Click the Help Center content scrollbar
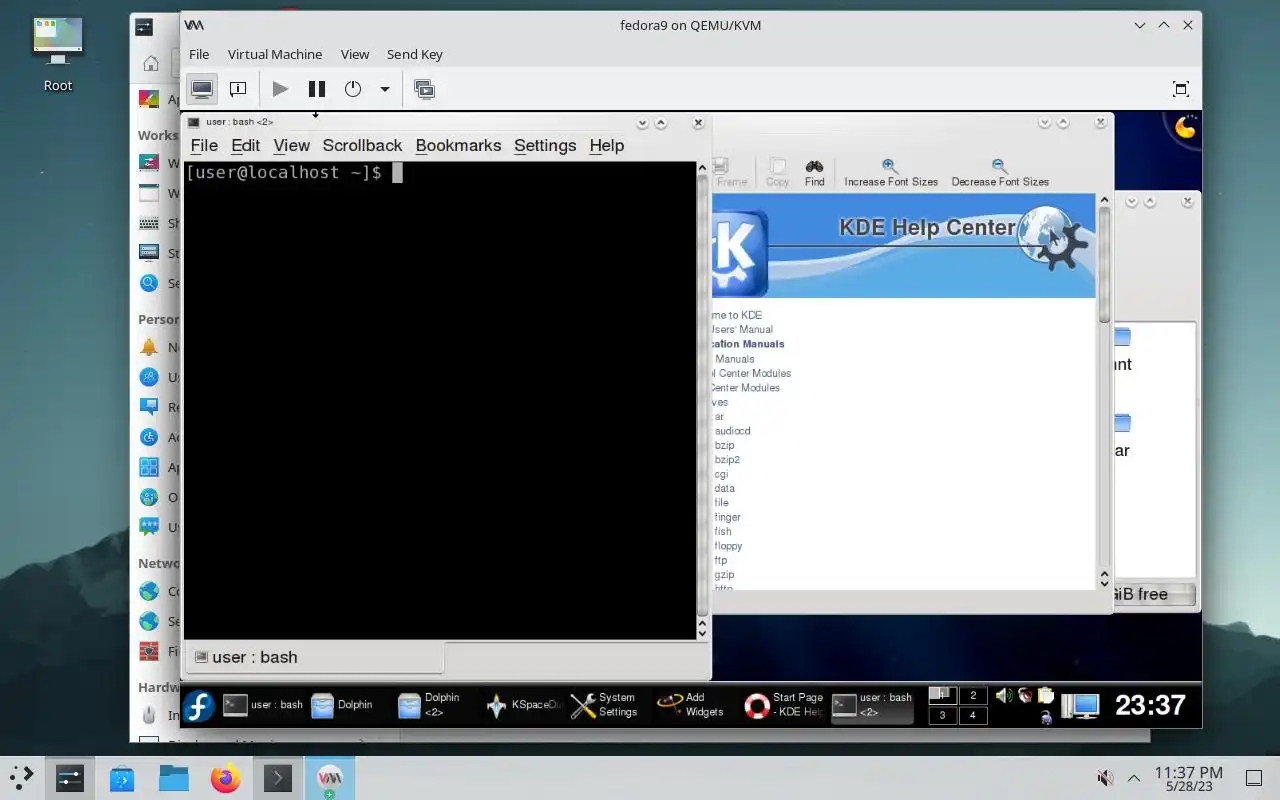This screenshot has height=800, width=1280. 1104,390
